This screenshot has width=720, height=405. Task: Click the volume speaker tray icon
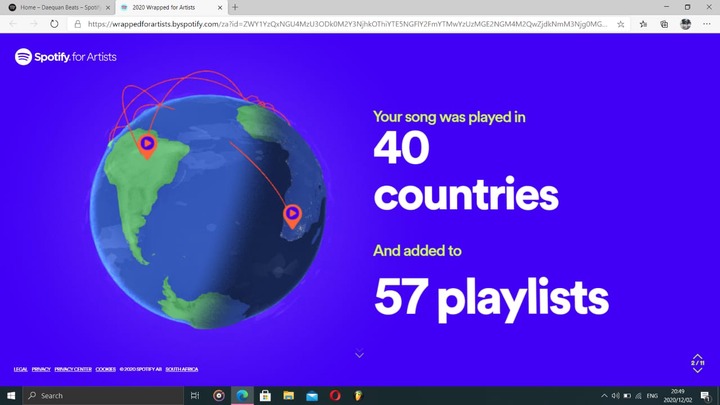pos(616,395)
